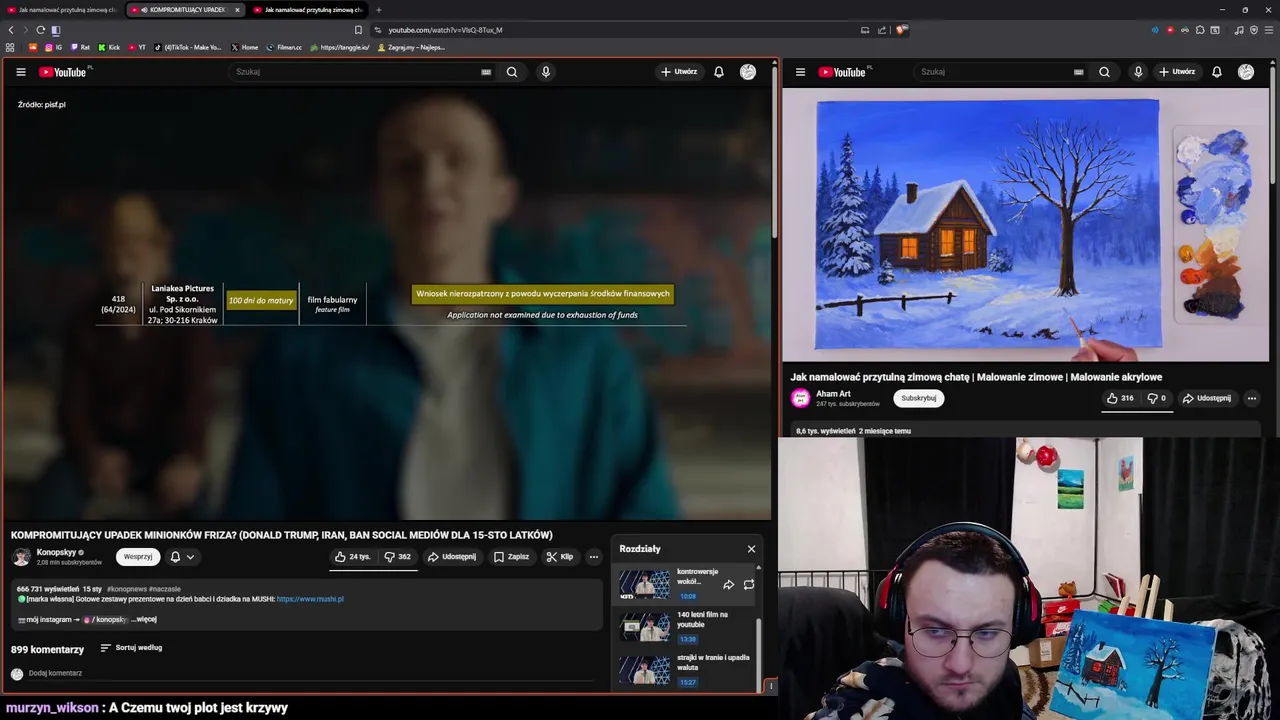The height and width of the screenshot is (720, 1280).
Task: Open the TikTok bookmark
Action: coord(188,47)
